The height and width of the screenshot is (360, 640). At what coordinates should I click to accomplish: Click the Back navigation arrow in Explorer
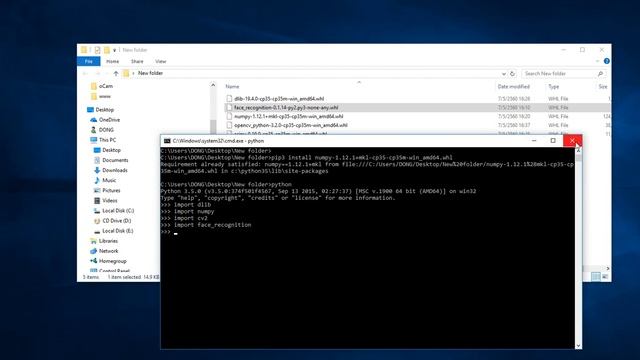85,73
